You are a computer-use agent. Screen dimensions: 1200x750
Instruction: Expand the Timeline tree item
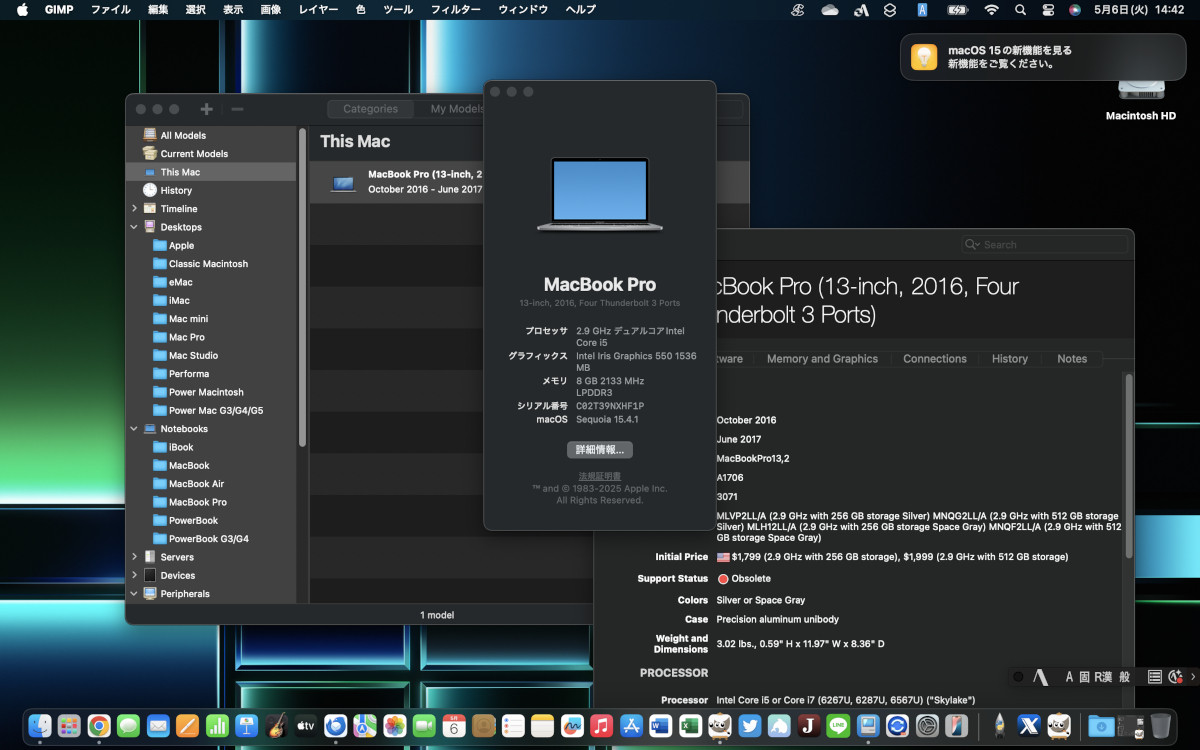pos(135,209)
